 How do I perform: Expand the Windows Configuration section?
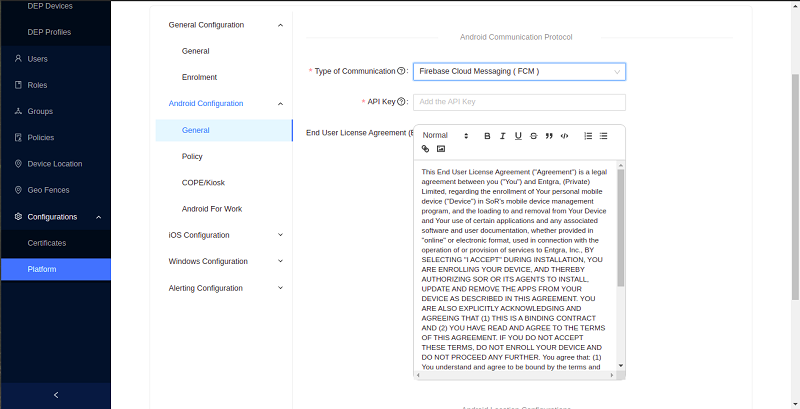click(x=224, y=261)
